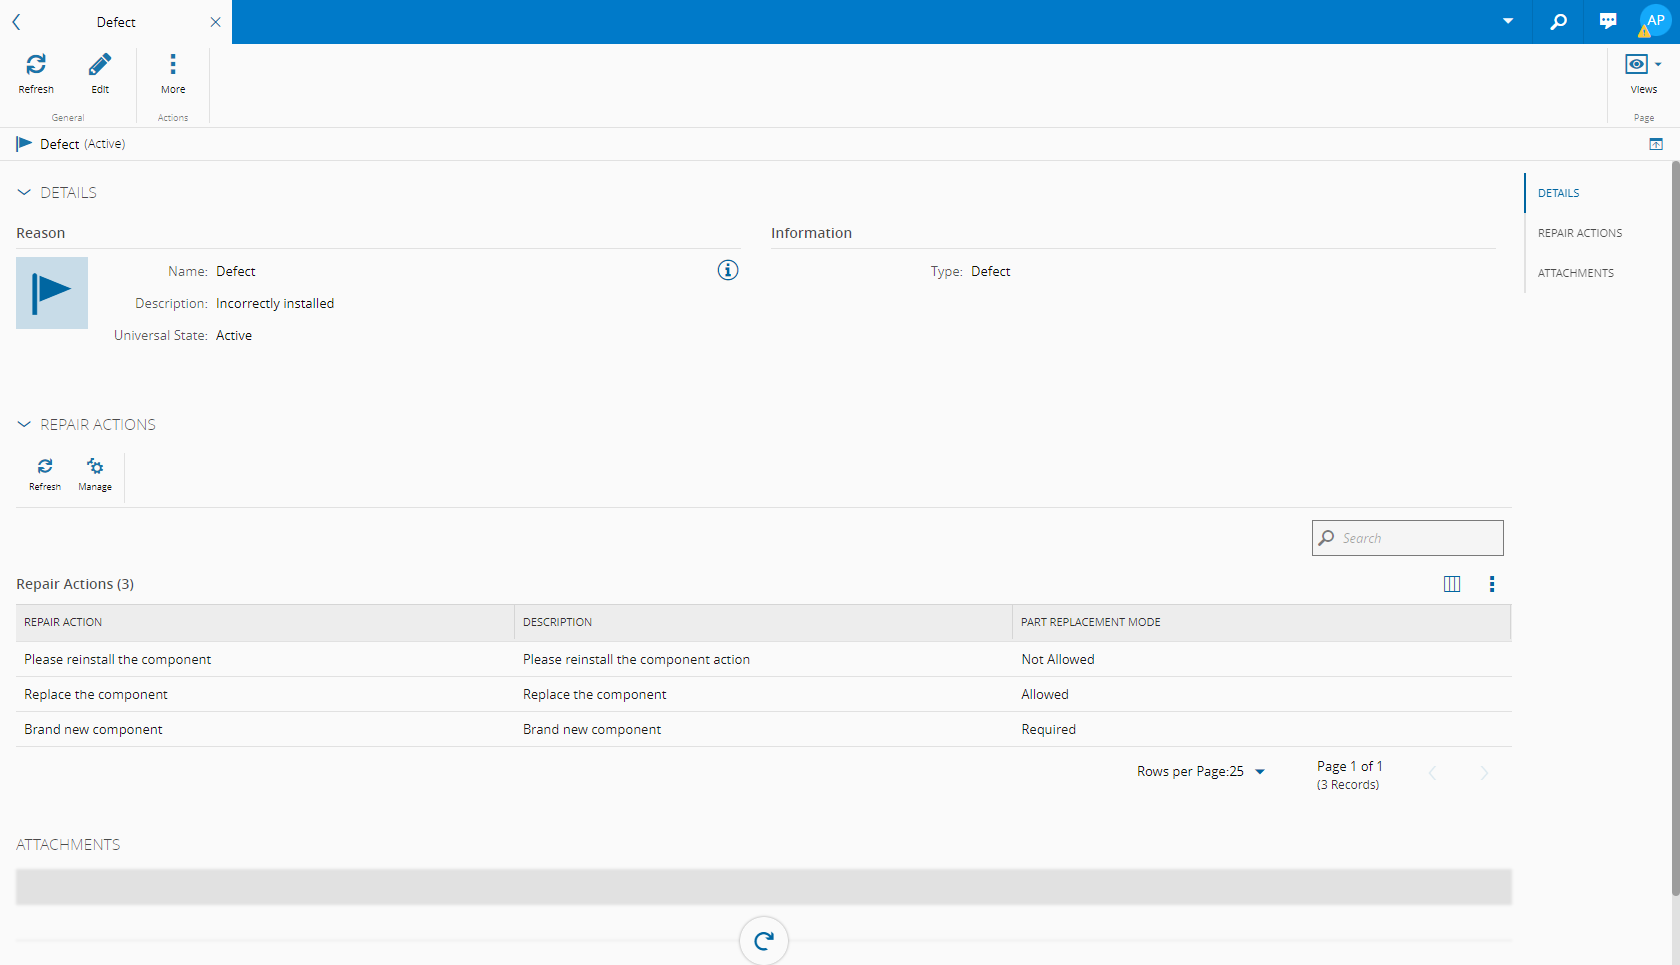Jump to REPAIR ACTIONS in side navigation
The width and height of the screenshot is (1680, 965).
click(1580, 233)
